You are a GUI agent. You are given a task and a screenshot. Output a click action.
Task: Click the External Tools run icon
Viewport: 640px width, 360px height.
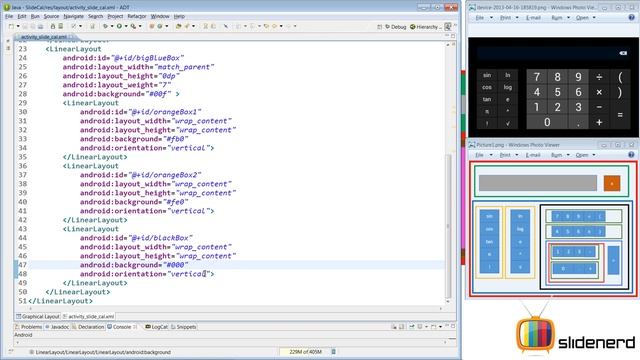pyautogui.click(x=133, y=27)
